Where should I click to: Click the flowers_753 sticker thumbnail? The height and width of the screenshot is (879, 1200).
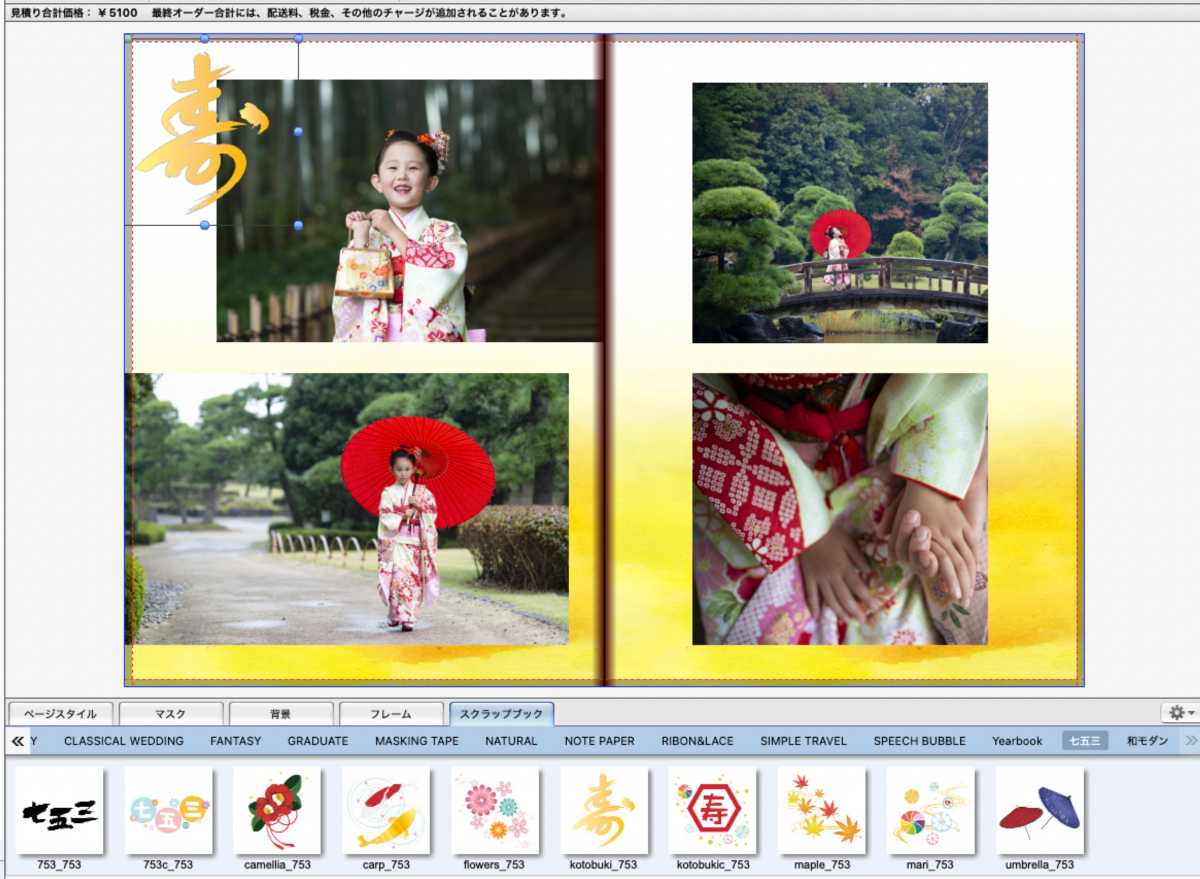click(494, 811)
